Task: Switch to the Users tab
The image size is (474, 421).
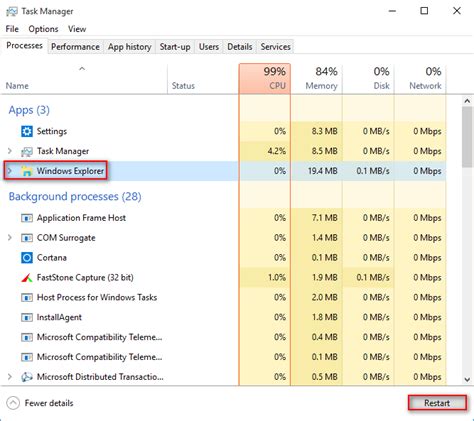Action: (209, 47)
